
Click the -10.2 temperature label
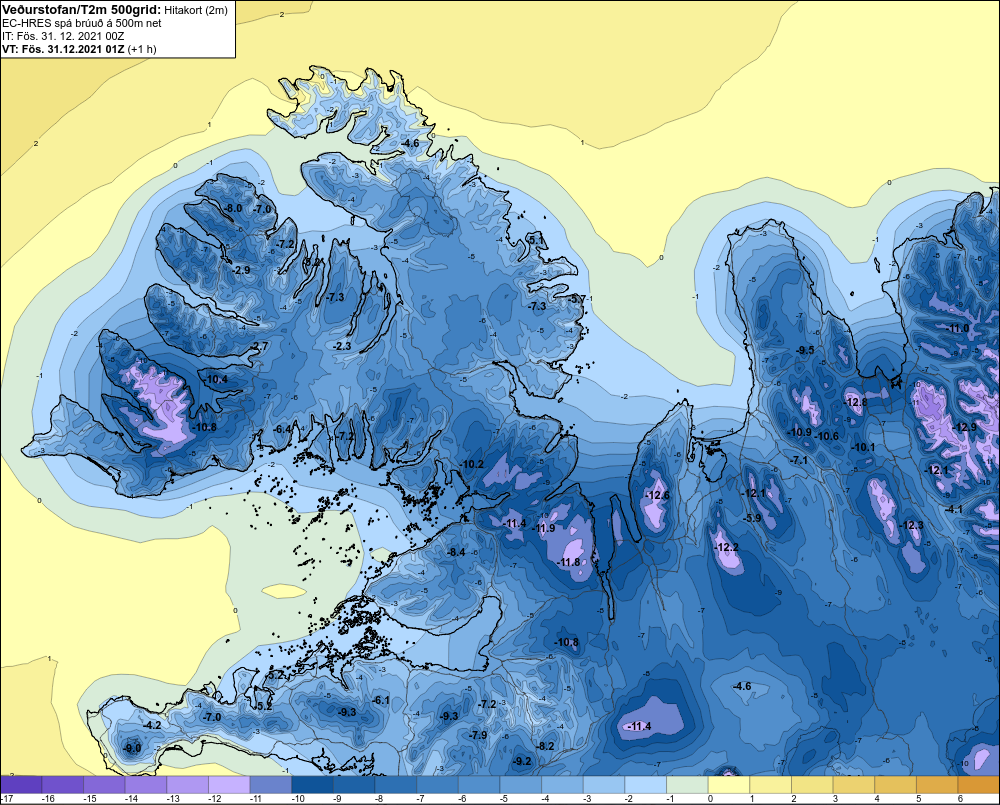click(x=473, y=464)
